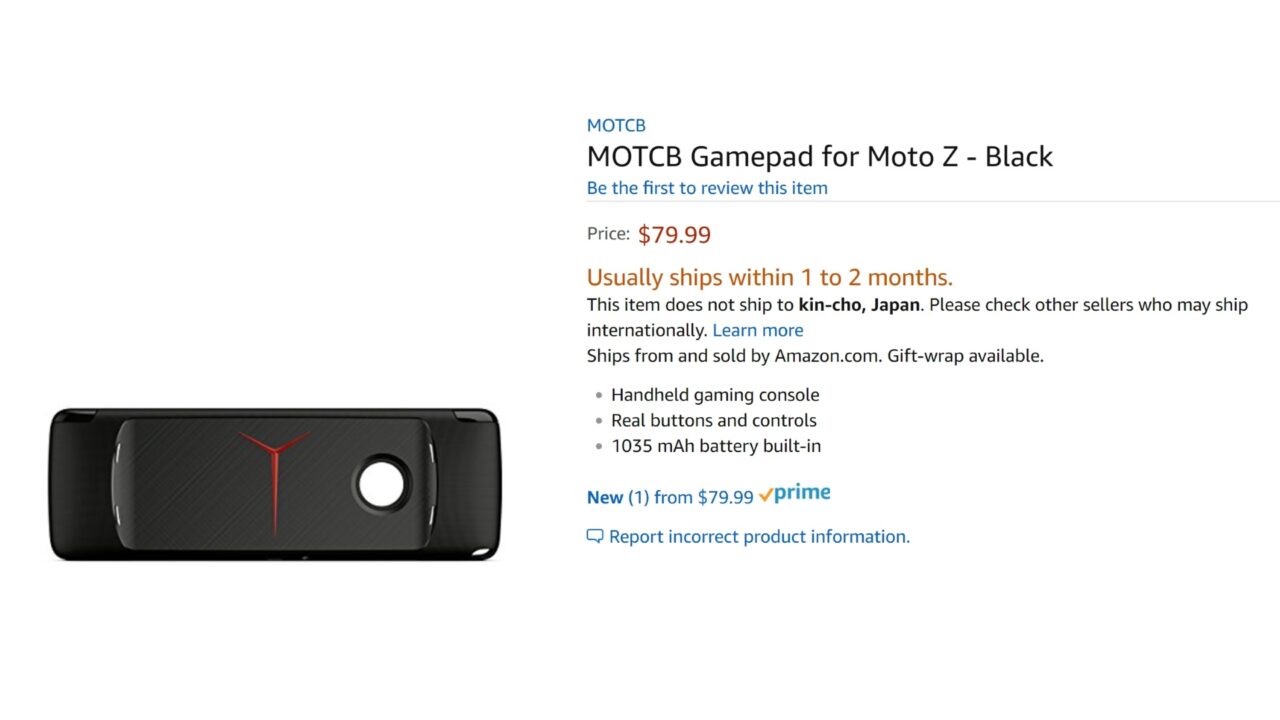Open the MOTCB brand link
Viewport: 1280px width, 720px height.
click(x=616, y=125)
